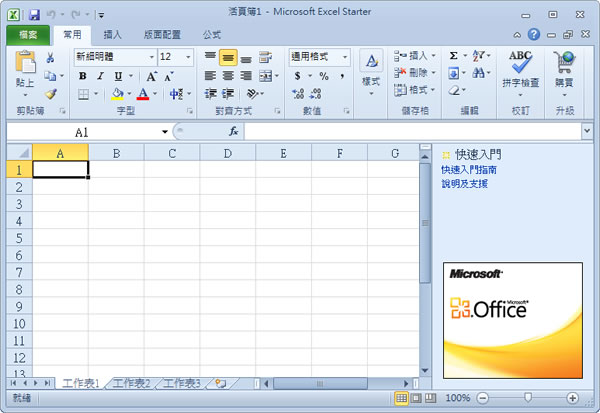Save workbook from quick access toolbar
This screenshot has width=600, height=413.
[34, 15]
